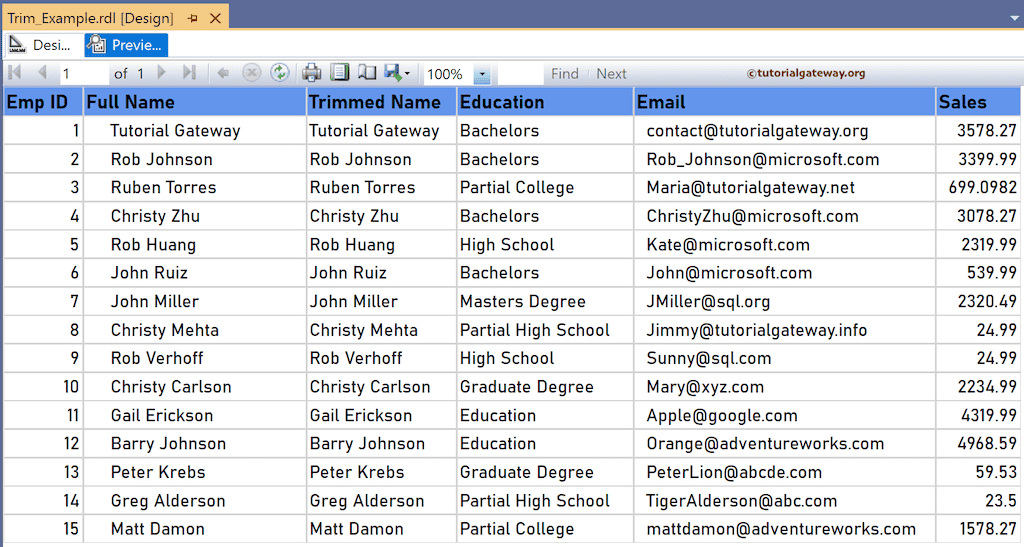The image size is (1024, 547).
Task: Print the report
Action: (x=312, y=73)
